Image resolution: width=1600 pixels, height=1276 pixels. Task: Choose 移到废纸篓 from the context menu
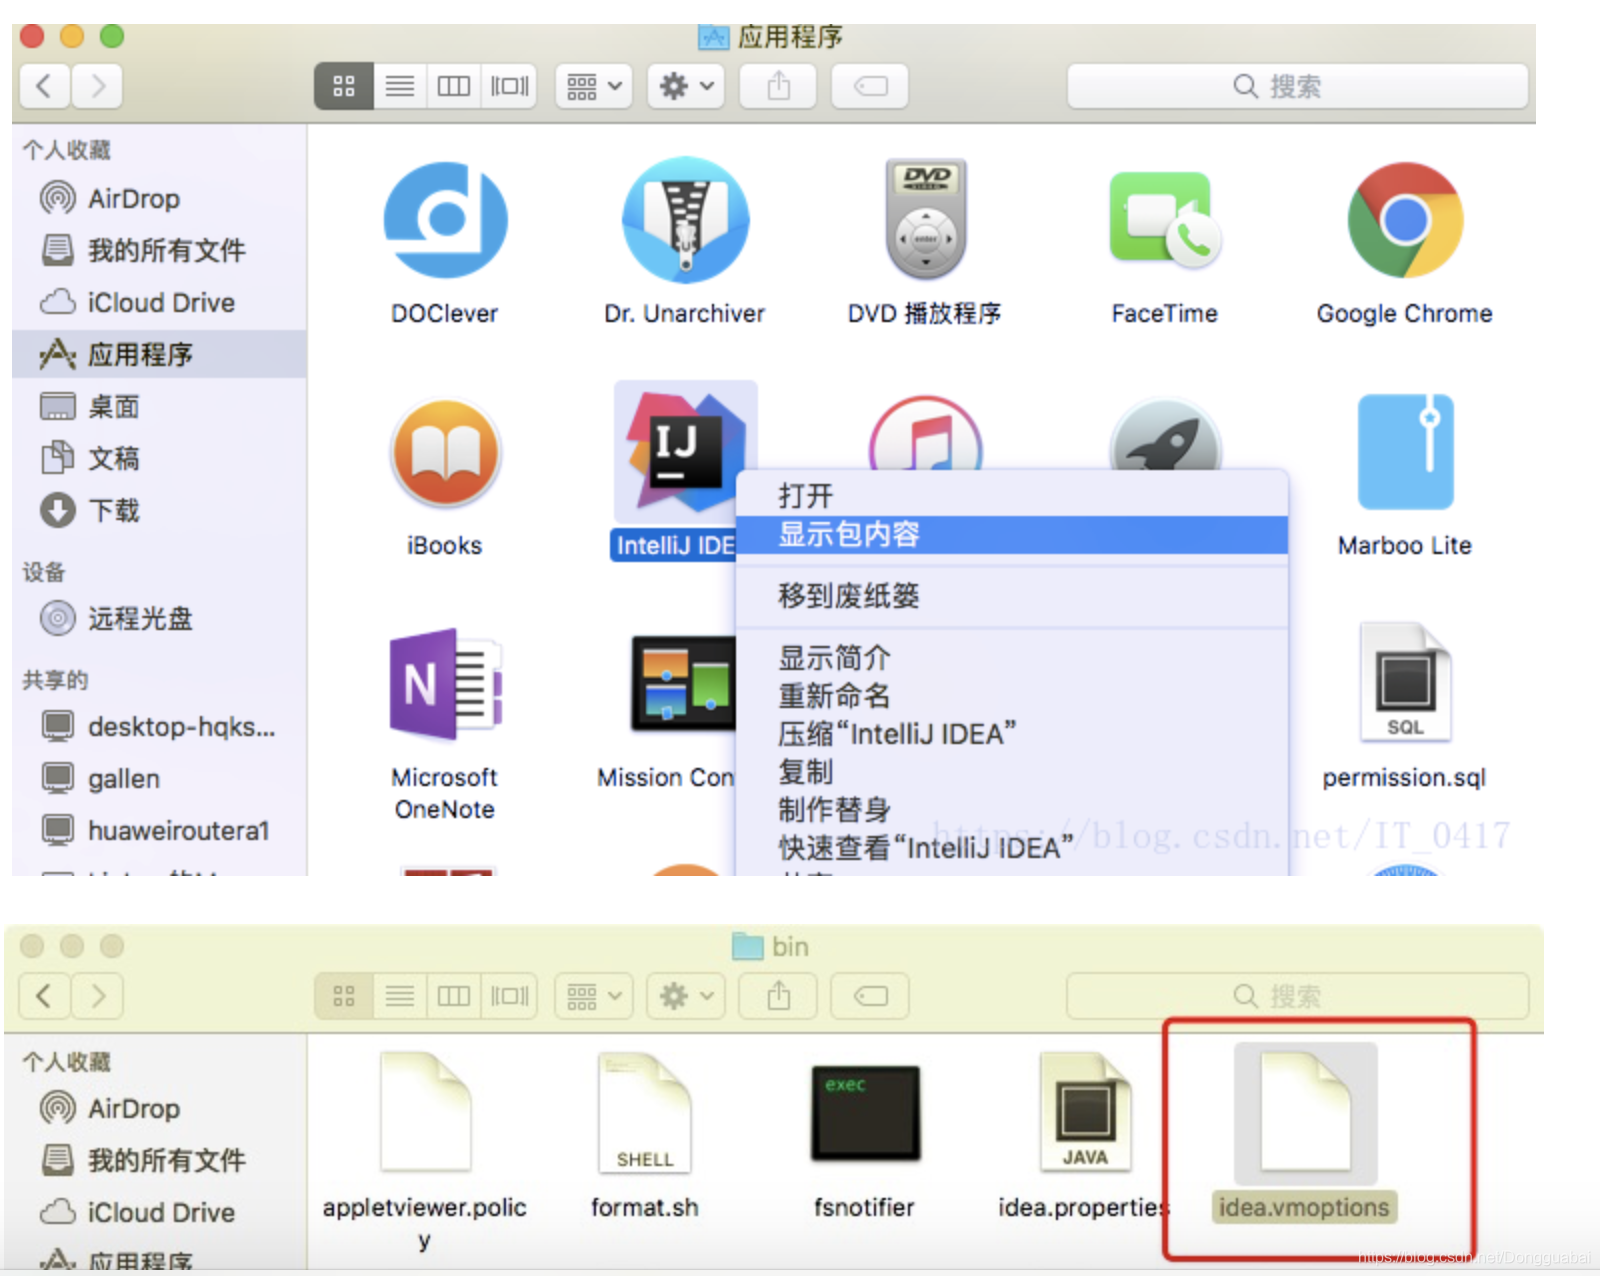[1012, 596]
